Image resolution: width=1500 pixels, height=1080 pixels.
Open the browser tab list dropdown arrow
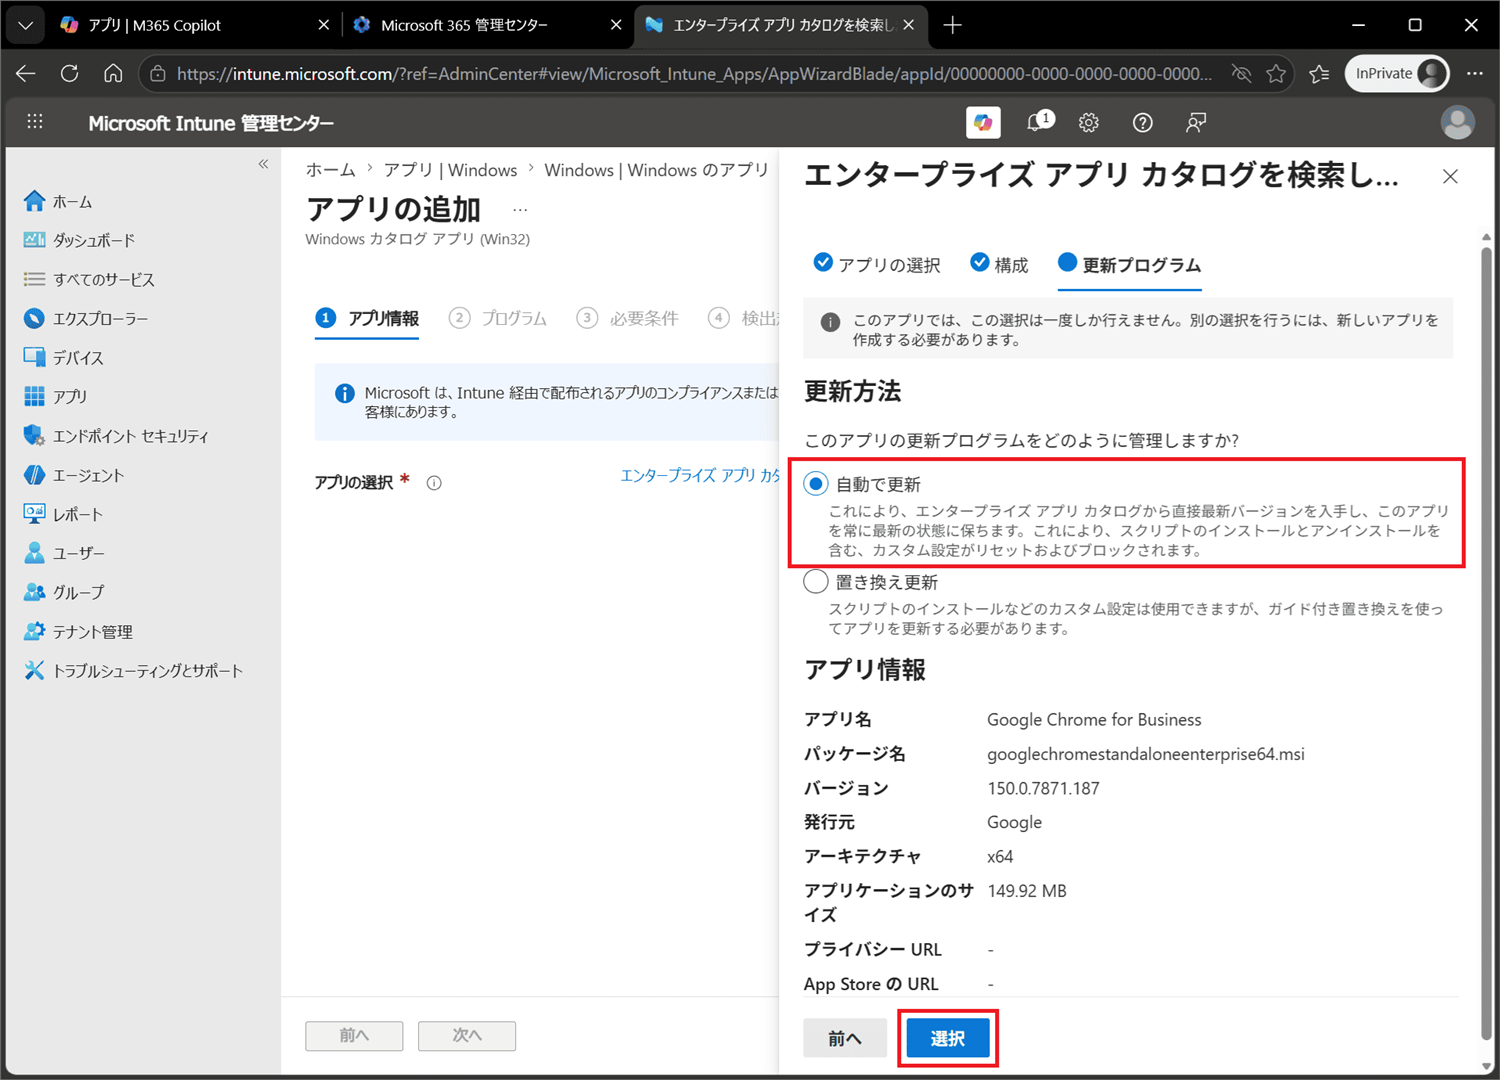click(x=25, y=25)
